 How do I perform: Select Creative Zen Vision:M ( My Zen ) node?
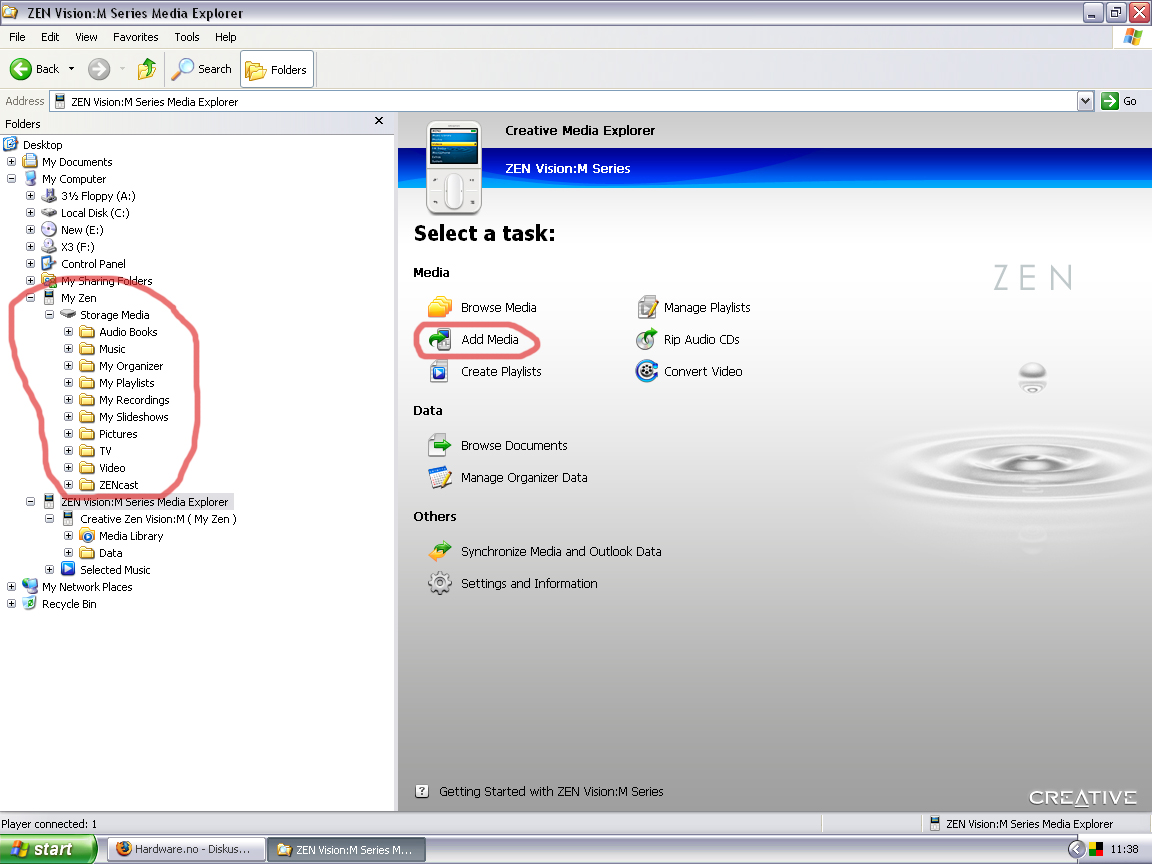[x=158, y=519]
